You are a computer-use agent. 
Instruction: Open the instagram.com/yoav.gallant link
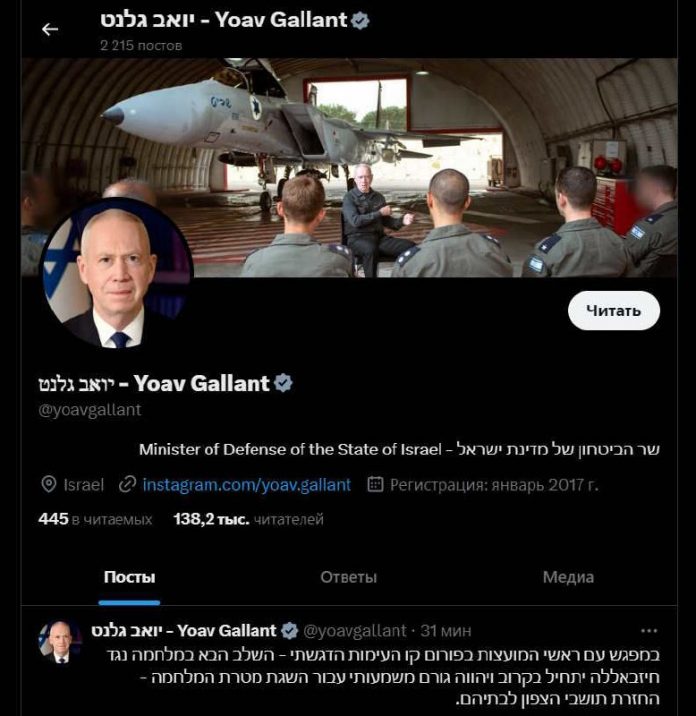click(x=246, y=484)
